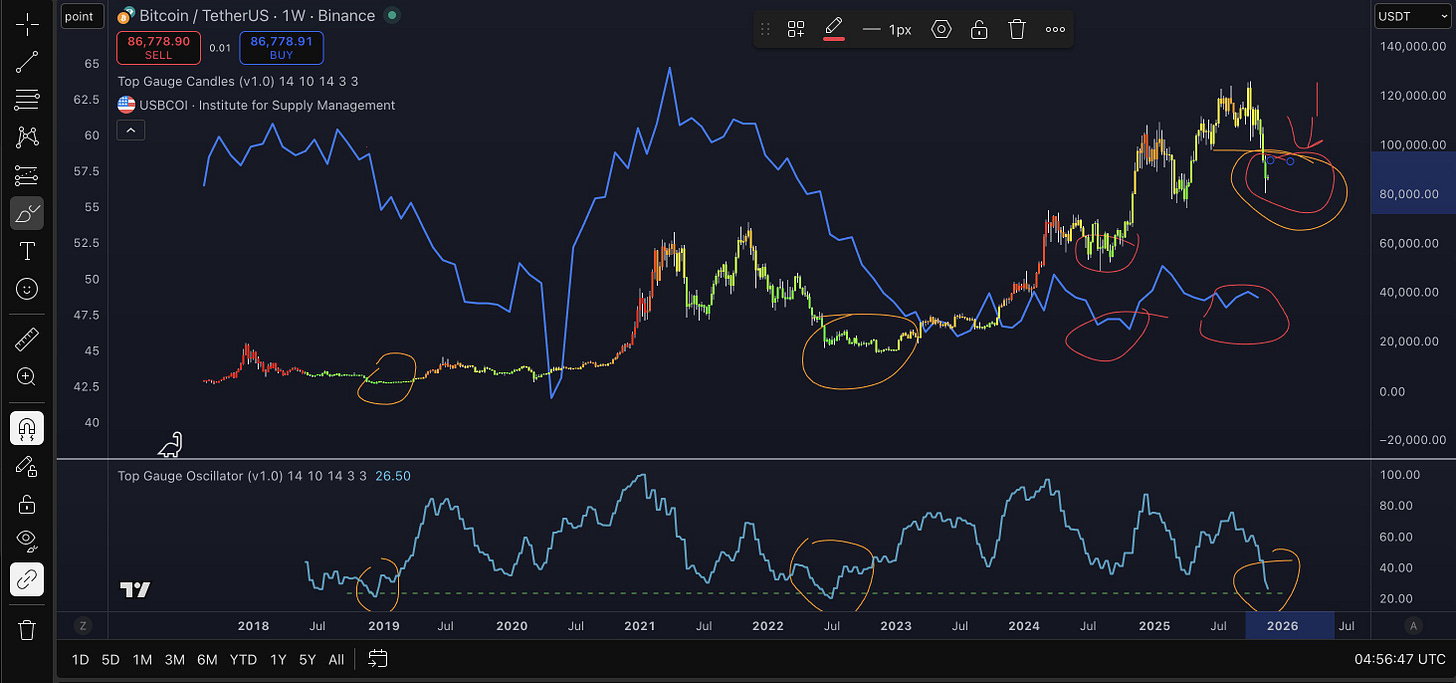Screen dimensions: 1456x683
Task: Open more options in floating toolbar
Action: pos(1055,29)
